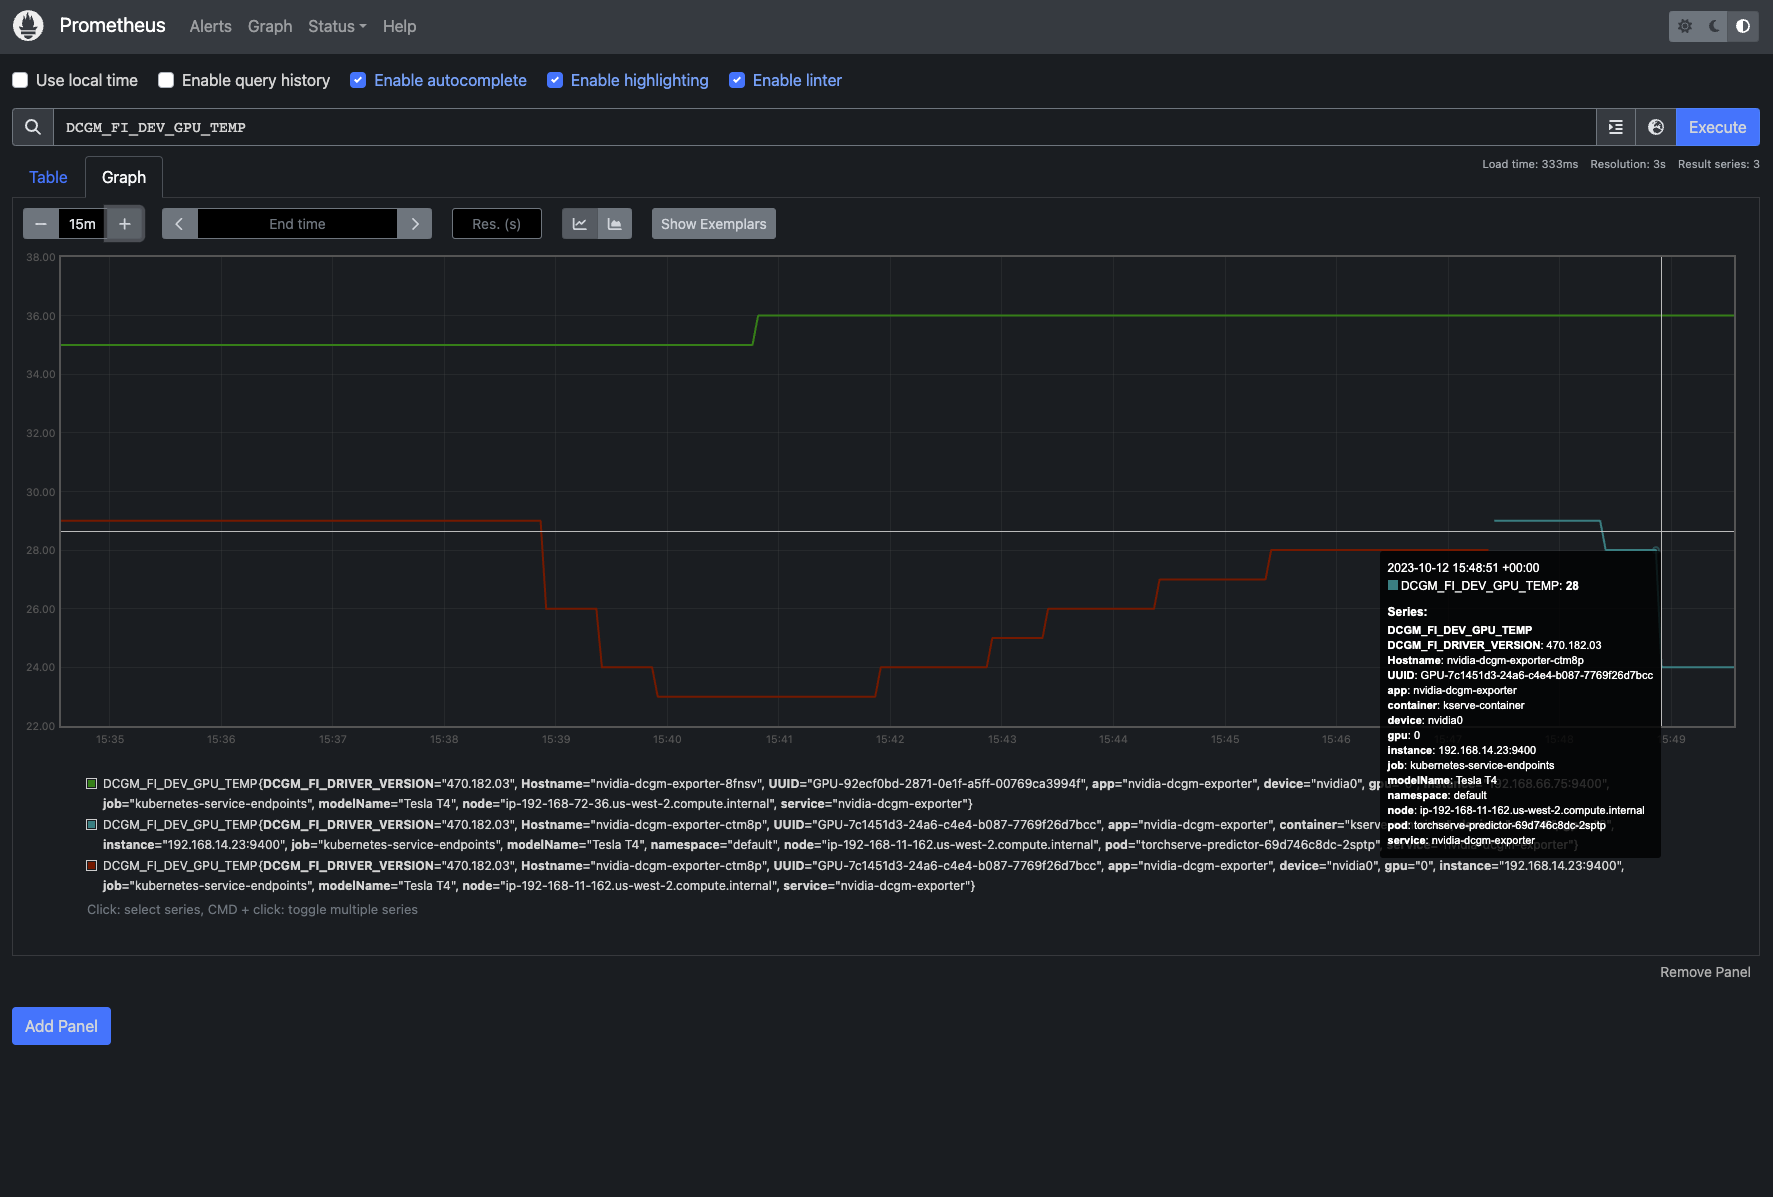This screenshot has width=1773, height=1197.
Task: Open the Status dropdown menu
Action: point(336,26)
